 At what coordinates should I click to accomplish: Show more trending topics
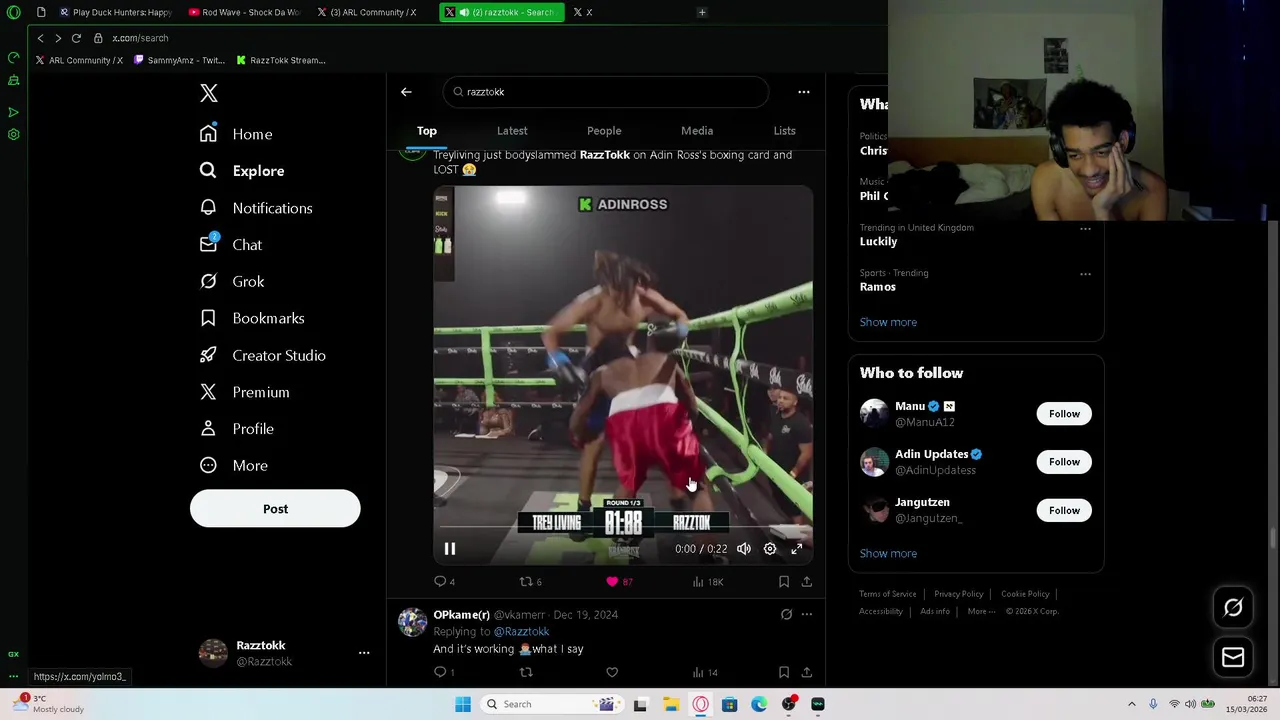point(888,322)
